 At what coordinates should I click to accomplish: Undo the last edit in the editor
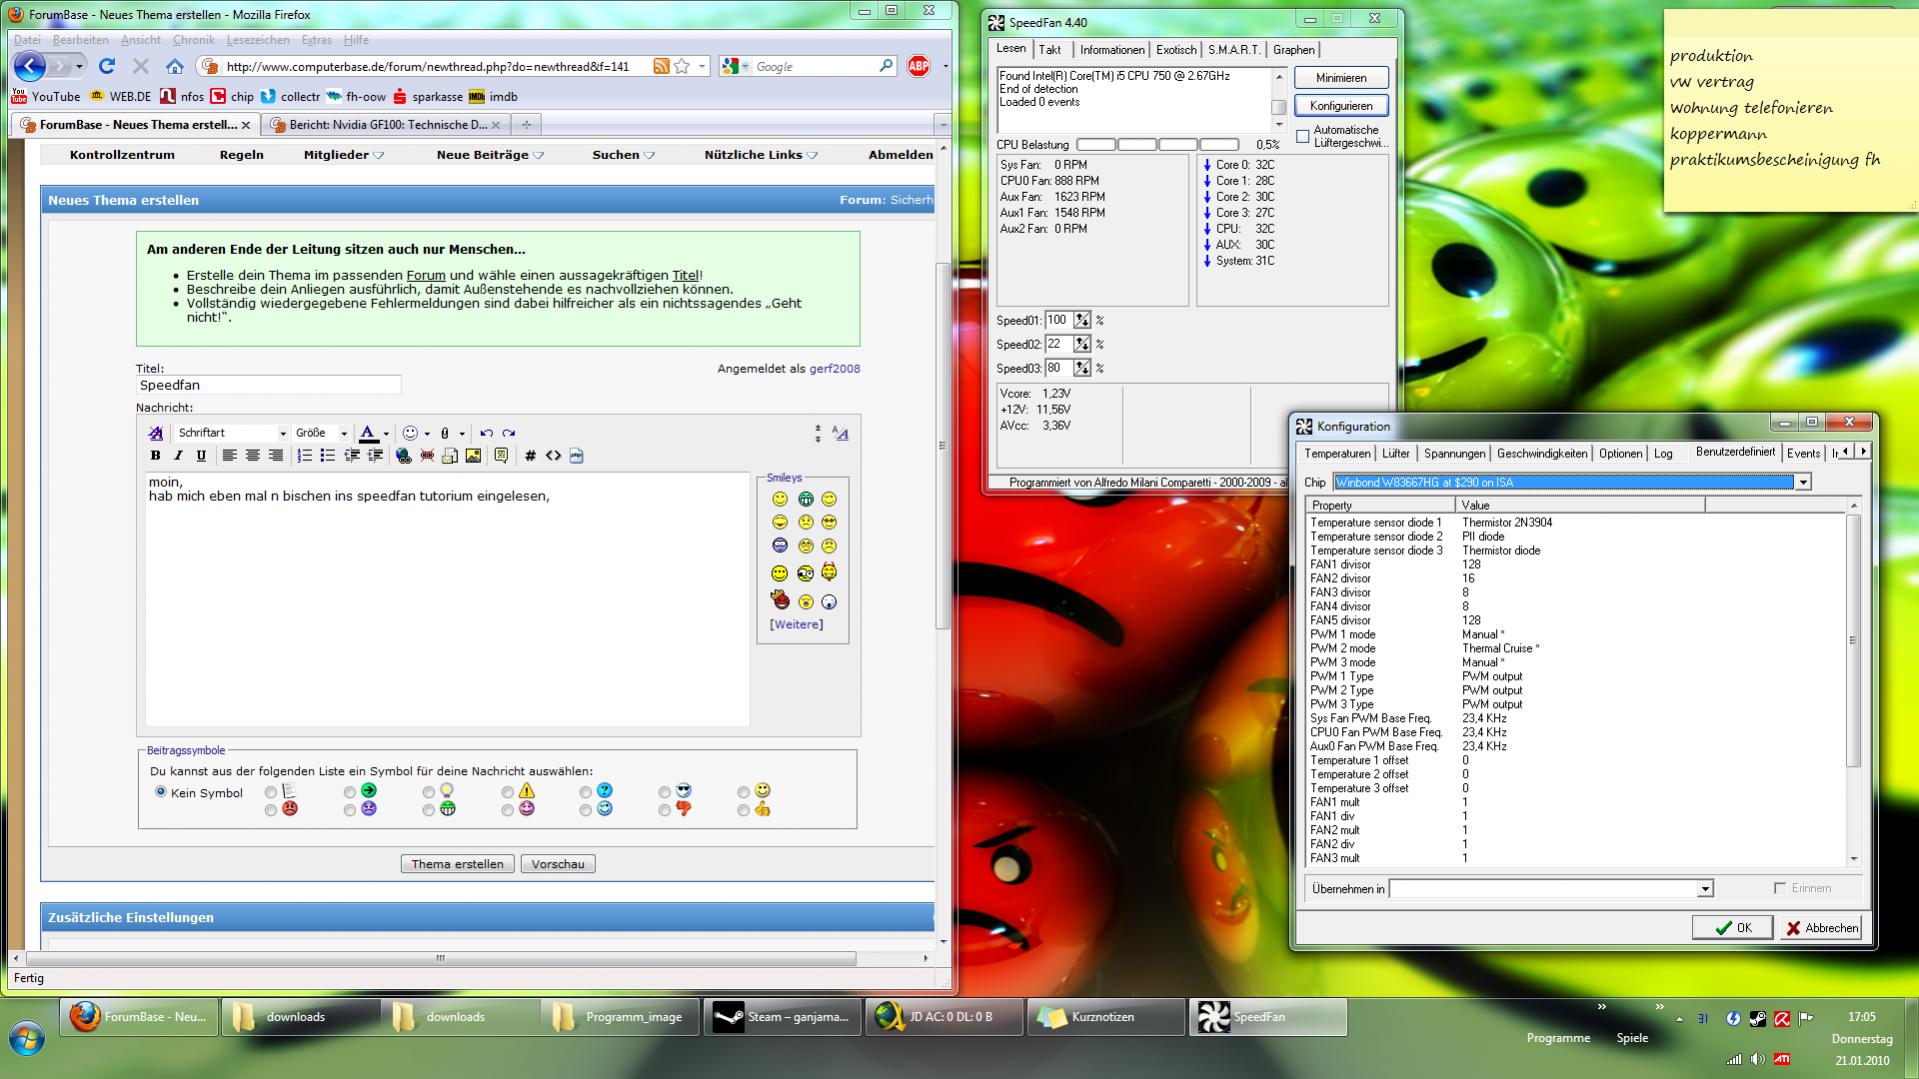pyautogui.click(x=486, y=433)
